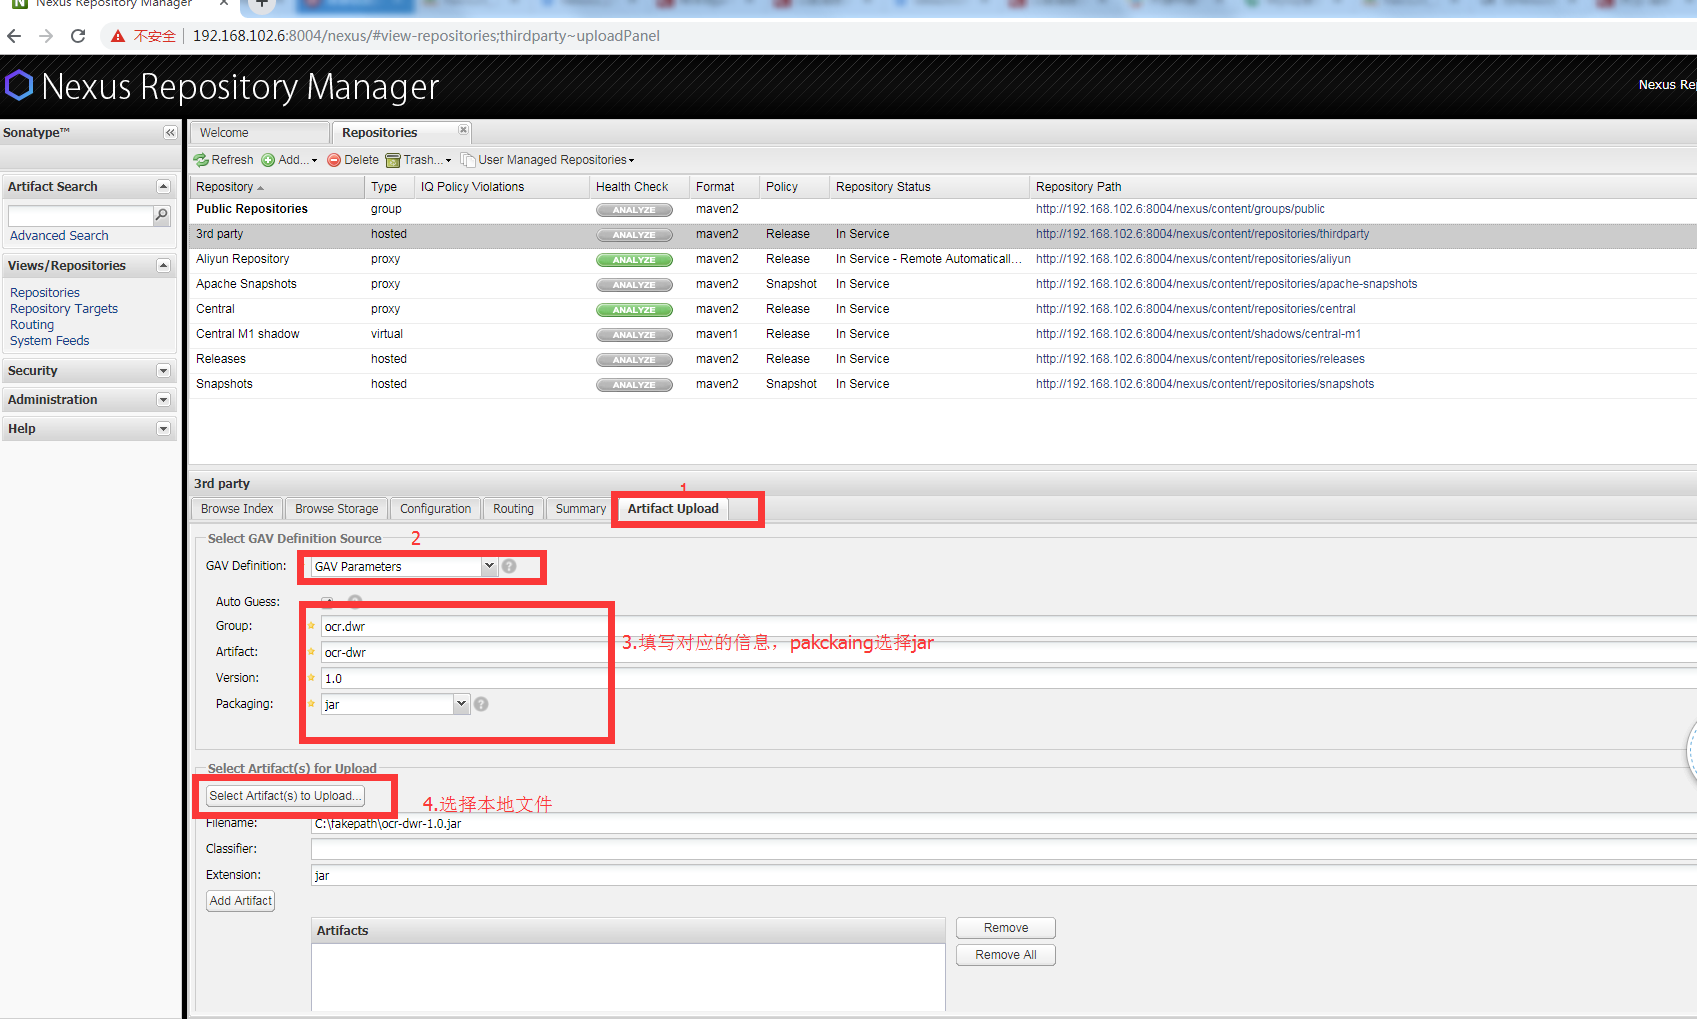This screenshot has height=1019, width=1697.
Task: Click help icon next to Auto Guess
Action: [355, 601]
